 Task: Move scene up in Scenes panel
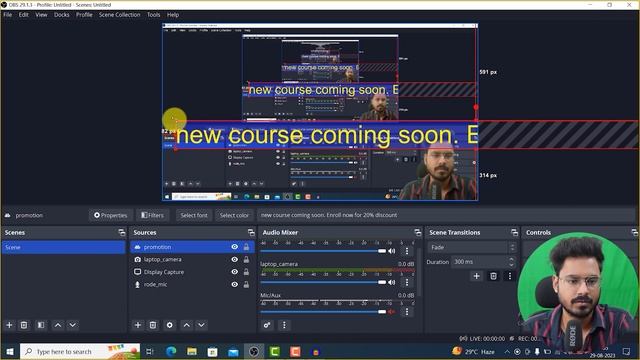(58, 325)
